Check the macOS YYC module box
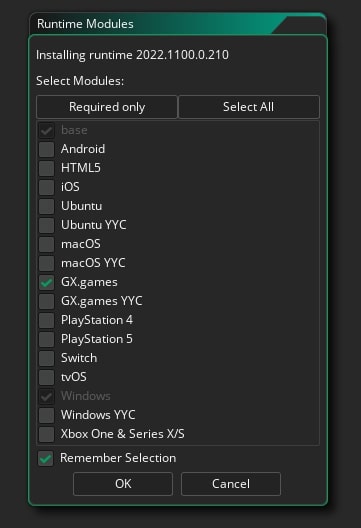361x528 pixels. point(46,263)
